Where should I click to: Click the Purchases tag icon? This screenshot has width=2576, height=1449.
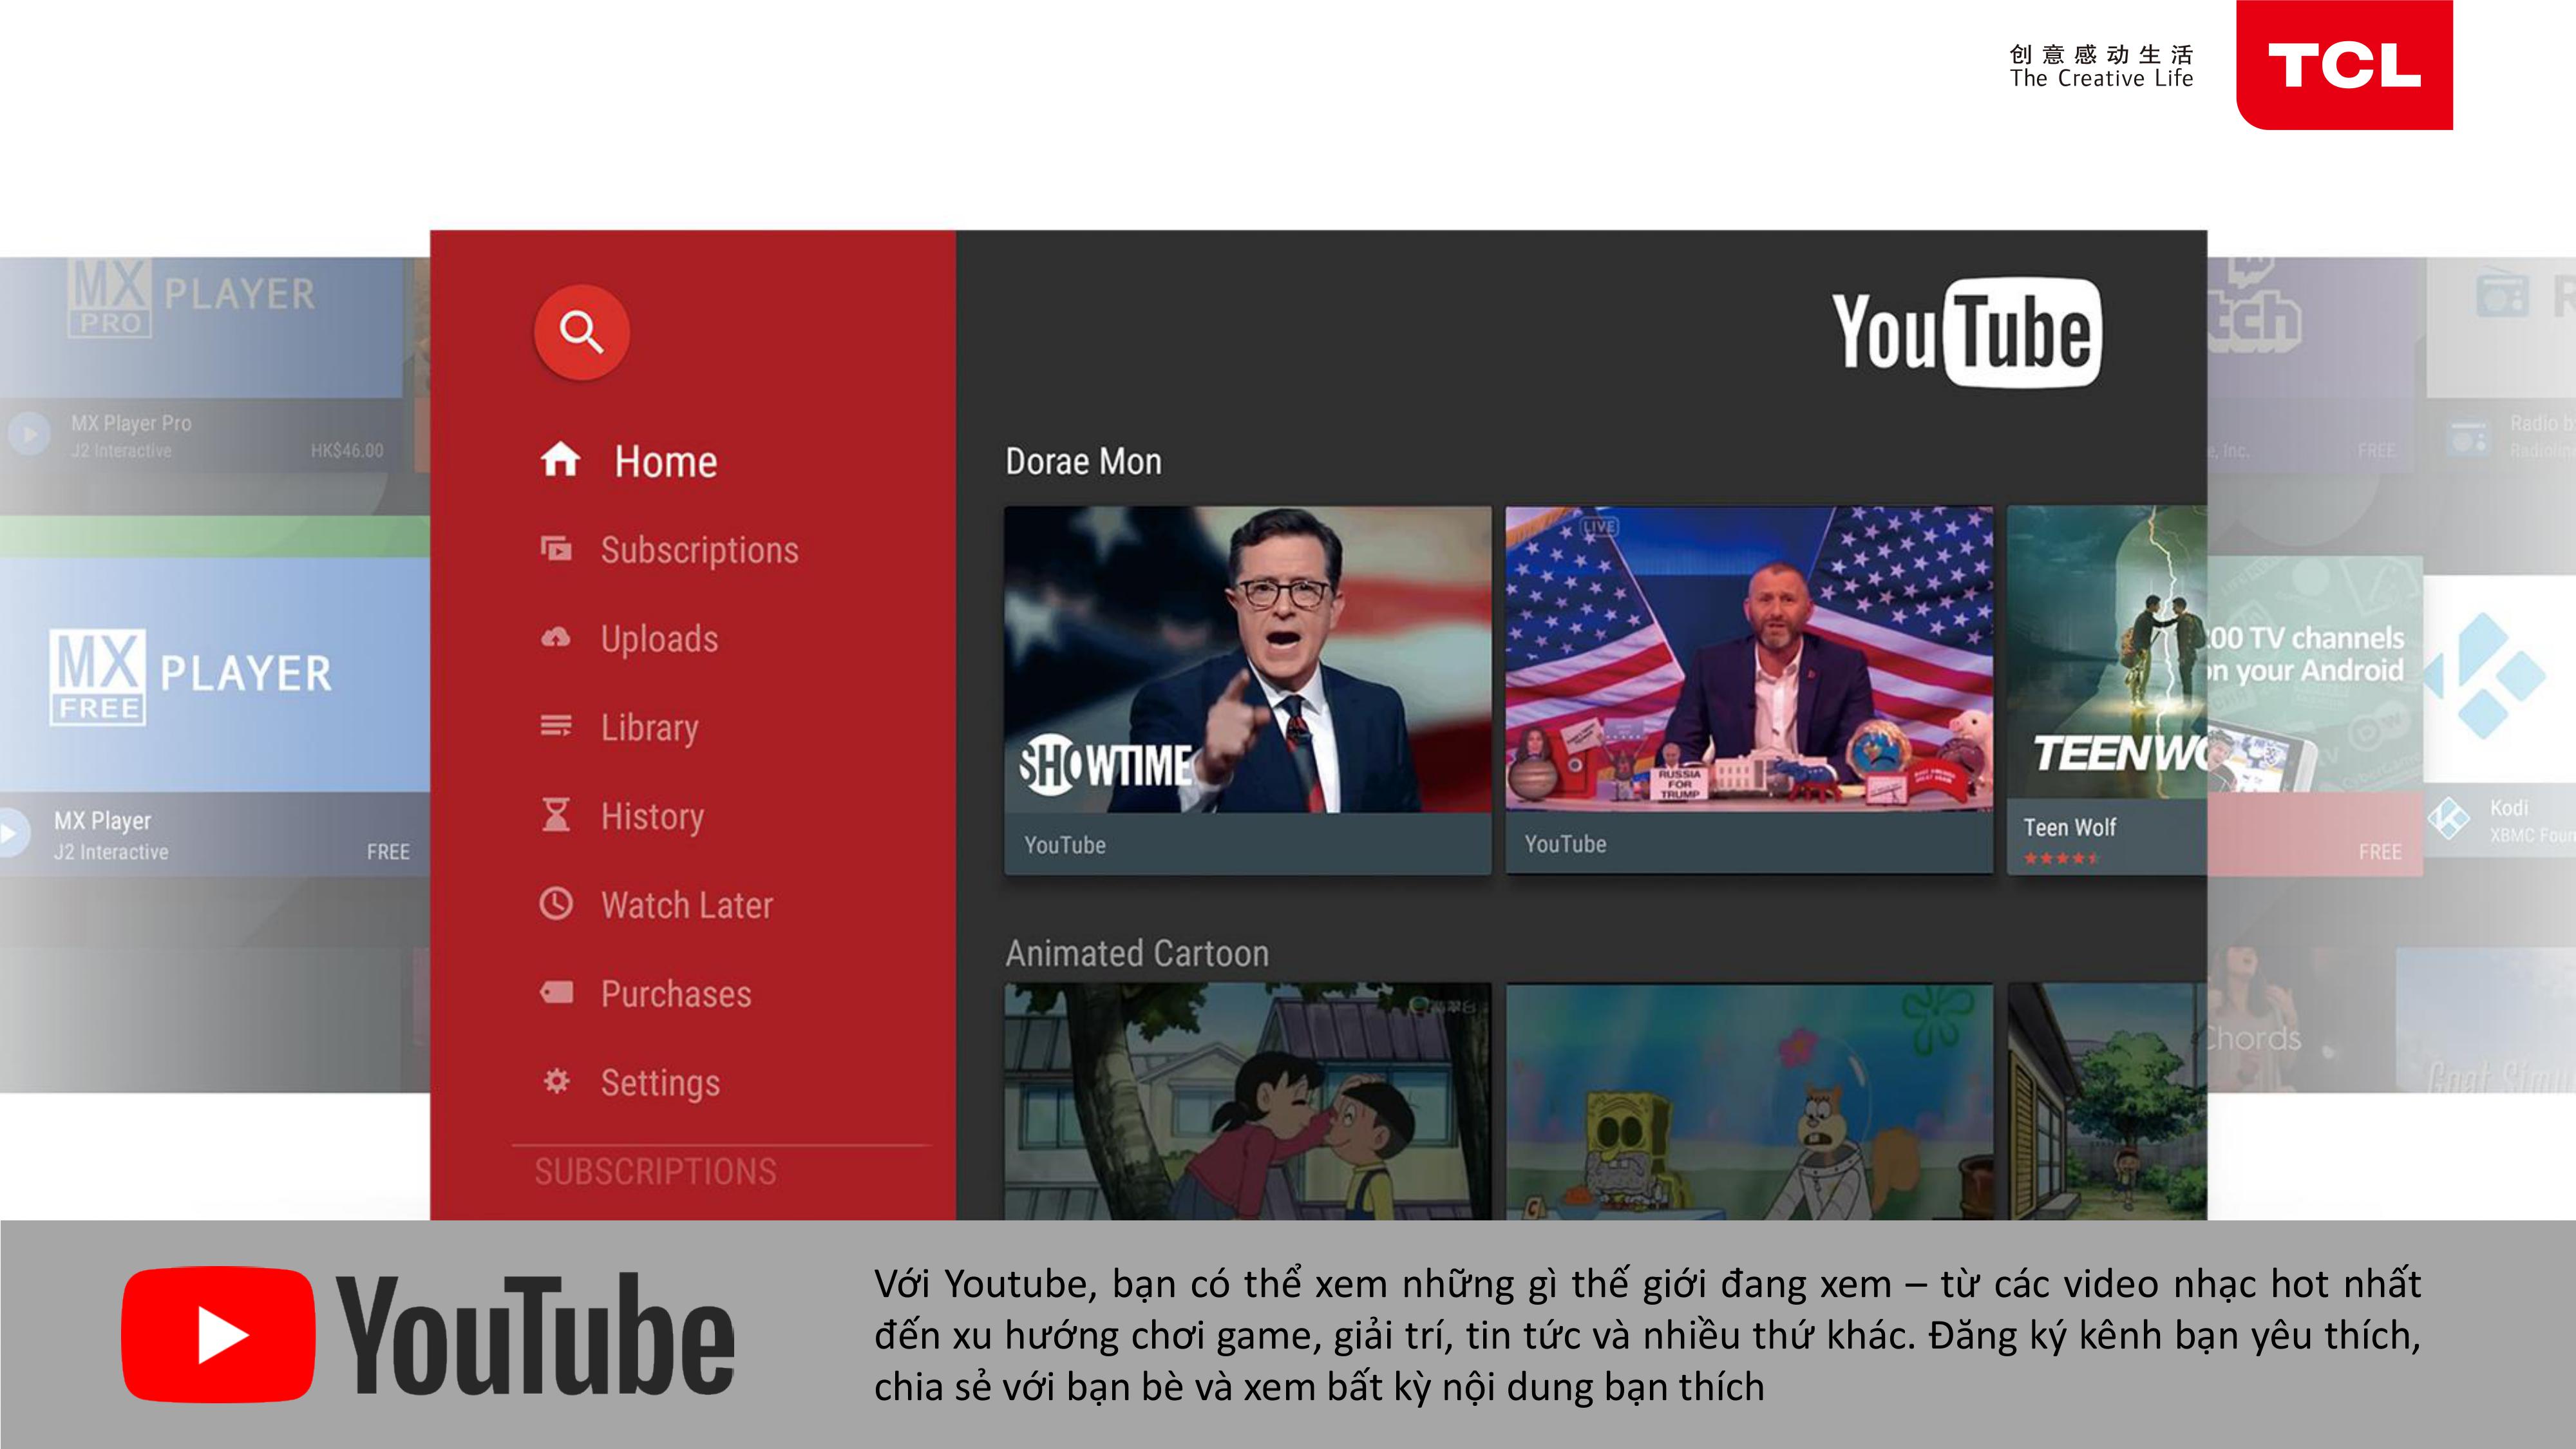pos(556,993)
